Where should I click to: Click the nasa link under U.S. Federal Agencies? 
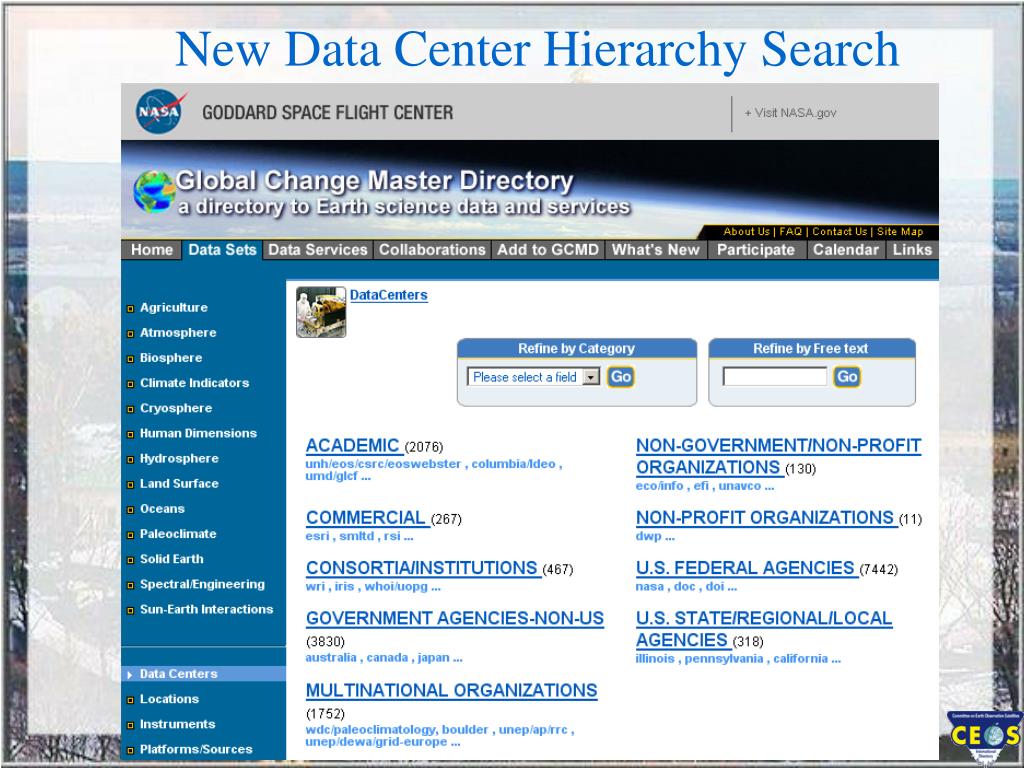pyautogui.click(x=650, y=586)
